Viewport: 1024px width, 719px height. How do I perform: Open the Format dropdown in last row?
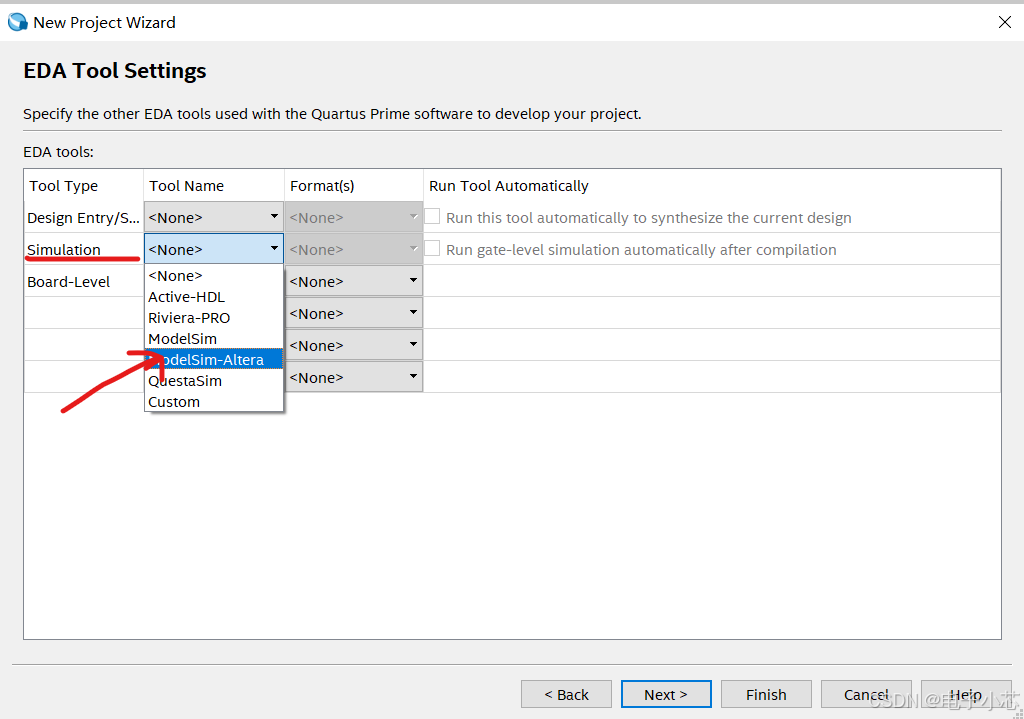coord(353,377)
